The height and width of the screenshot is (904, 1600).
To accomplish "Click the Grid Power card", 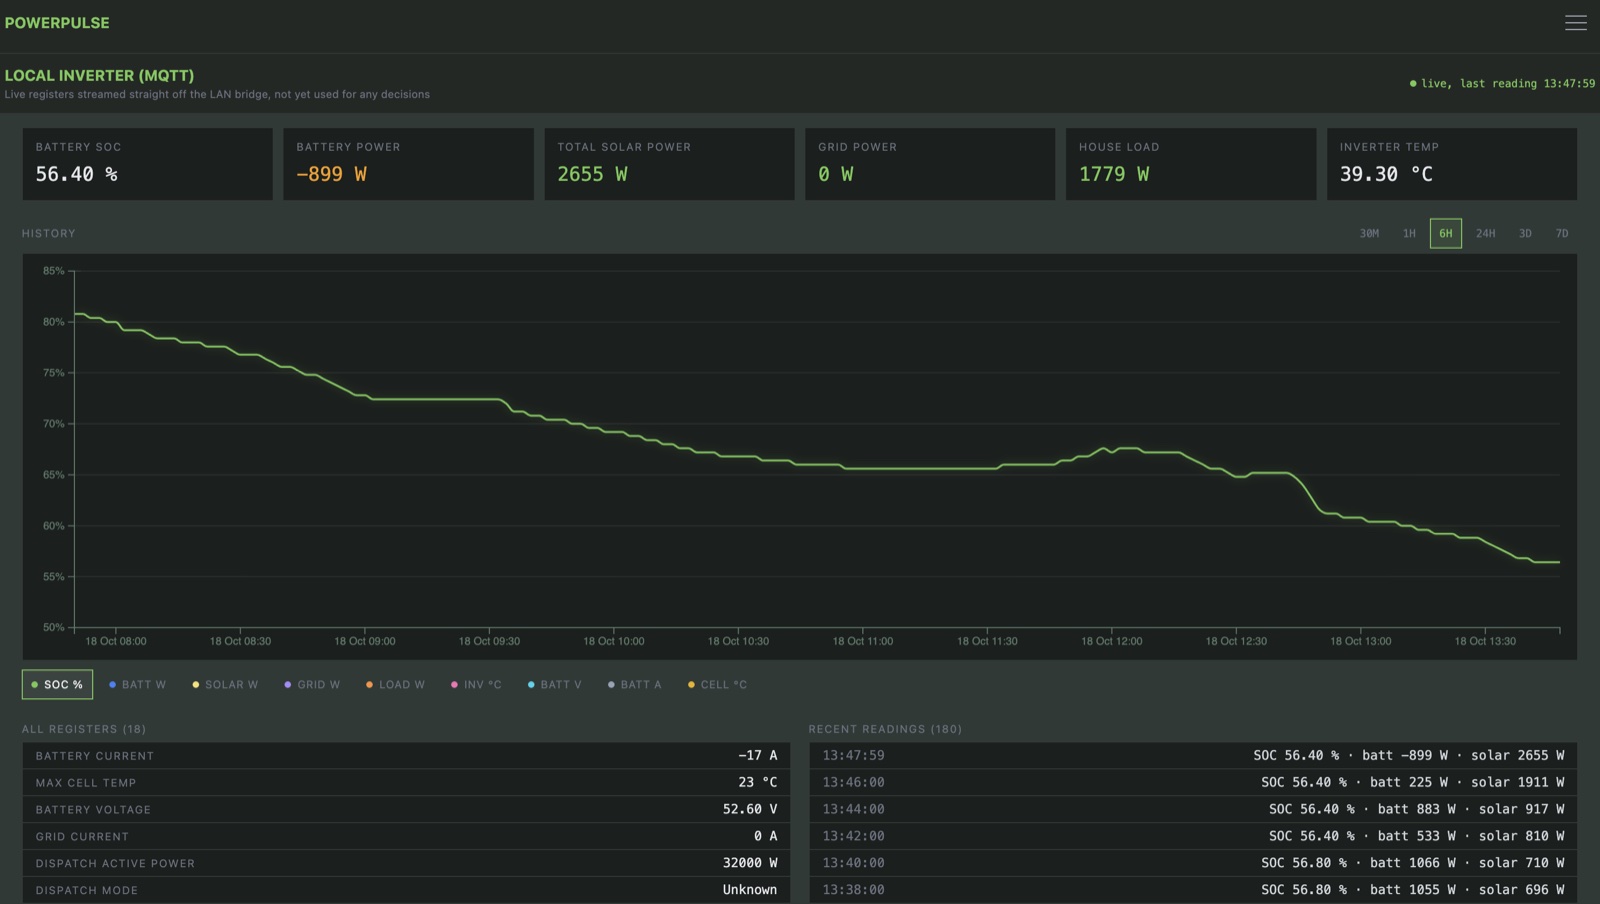I will pyautogui.click(x=930, y=164).
